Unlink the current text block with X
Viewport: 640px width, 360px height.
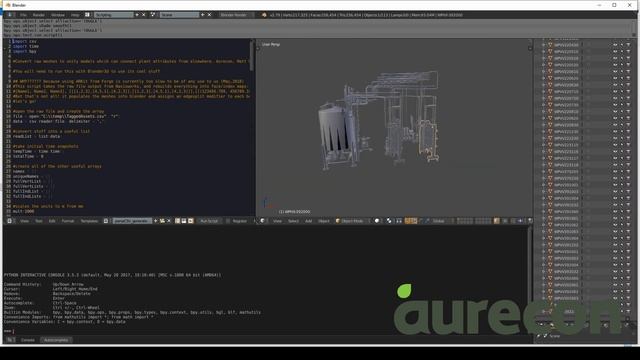169,221
